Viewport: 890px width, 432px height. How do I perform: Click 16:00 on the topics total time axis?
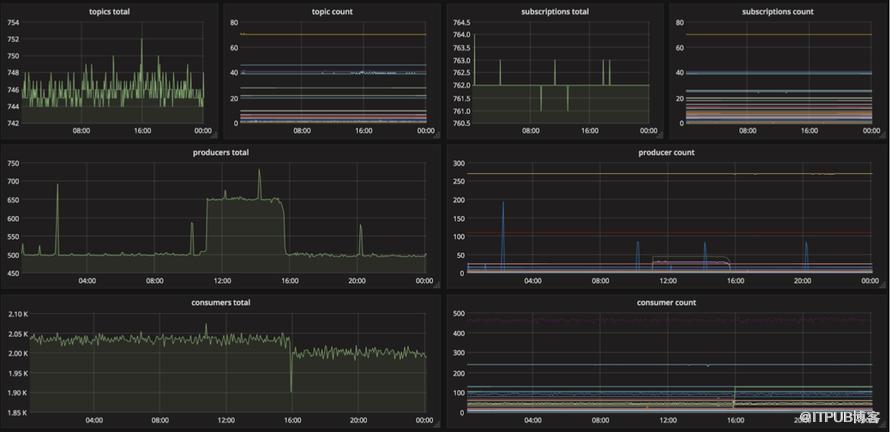click(x=142, y=131)
